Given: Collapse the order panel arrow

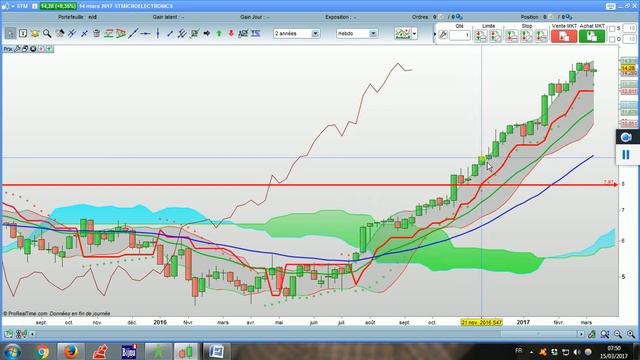Looking at the screenshot, I should (x=435, y=35).
